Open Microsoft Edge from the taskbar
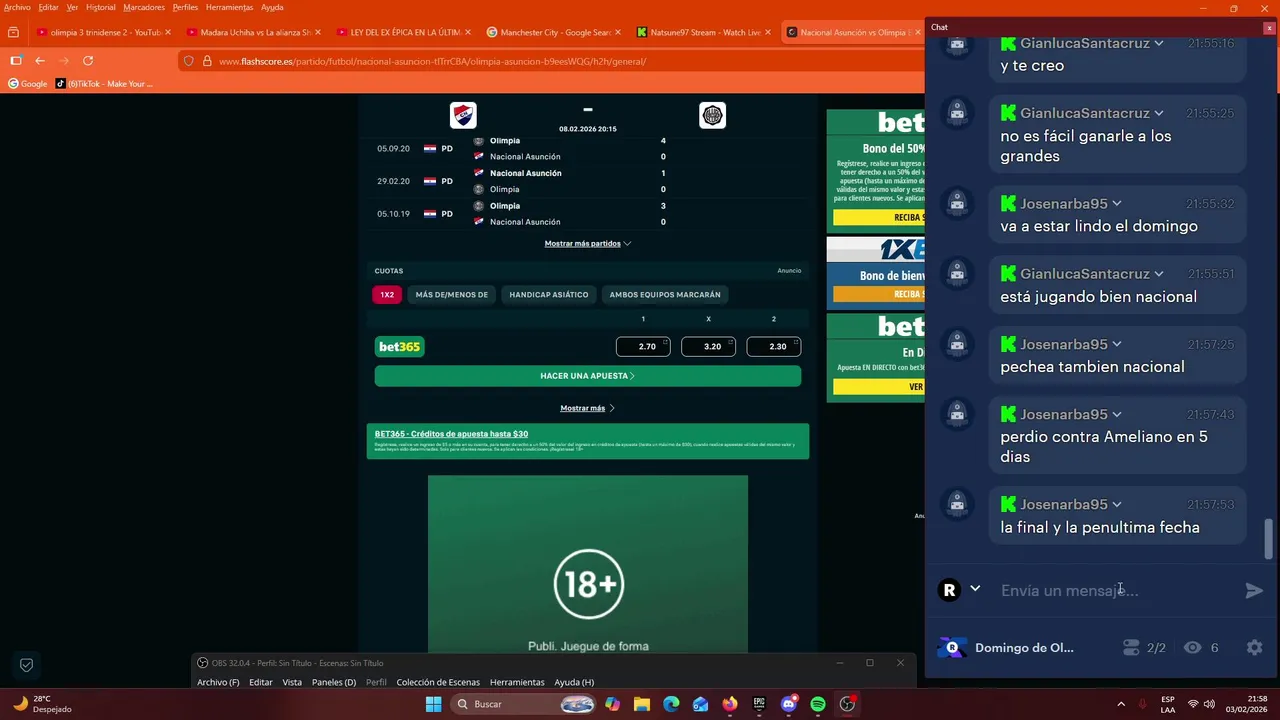The height and width of the screenshot is (720, 1280). click(x=671, y=704)
